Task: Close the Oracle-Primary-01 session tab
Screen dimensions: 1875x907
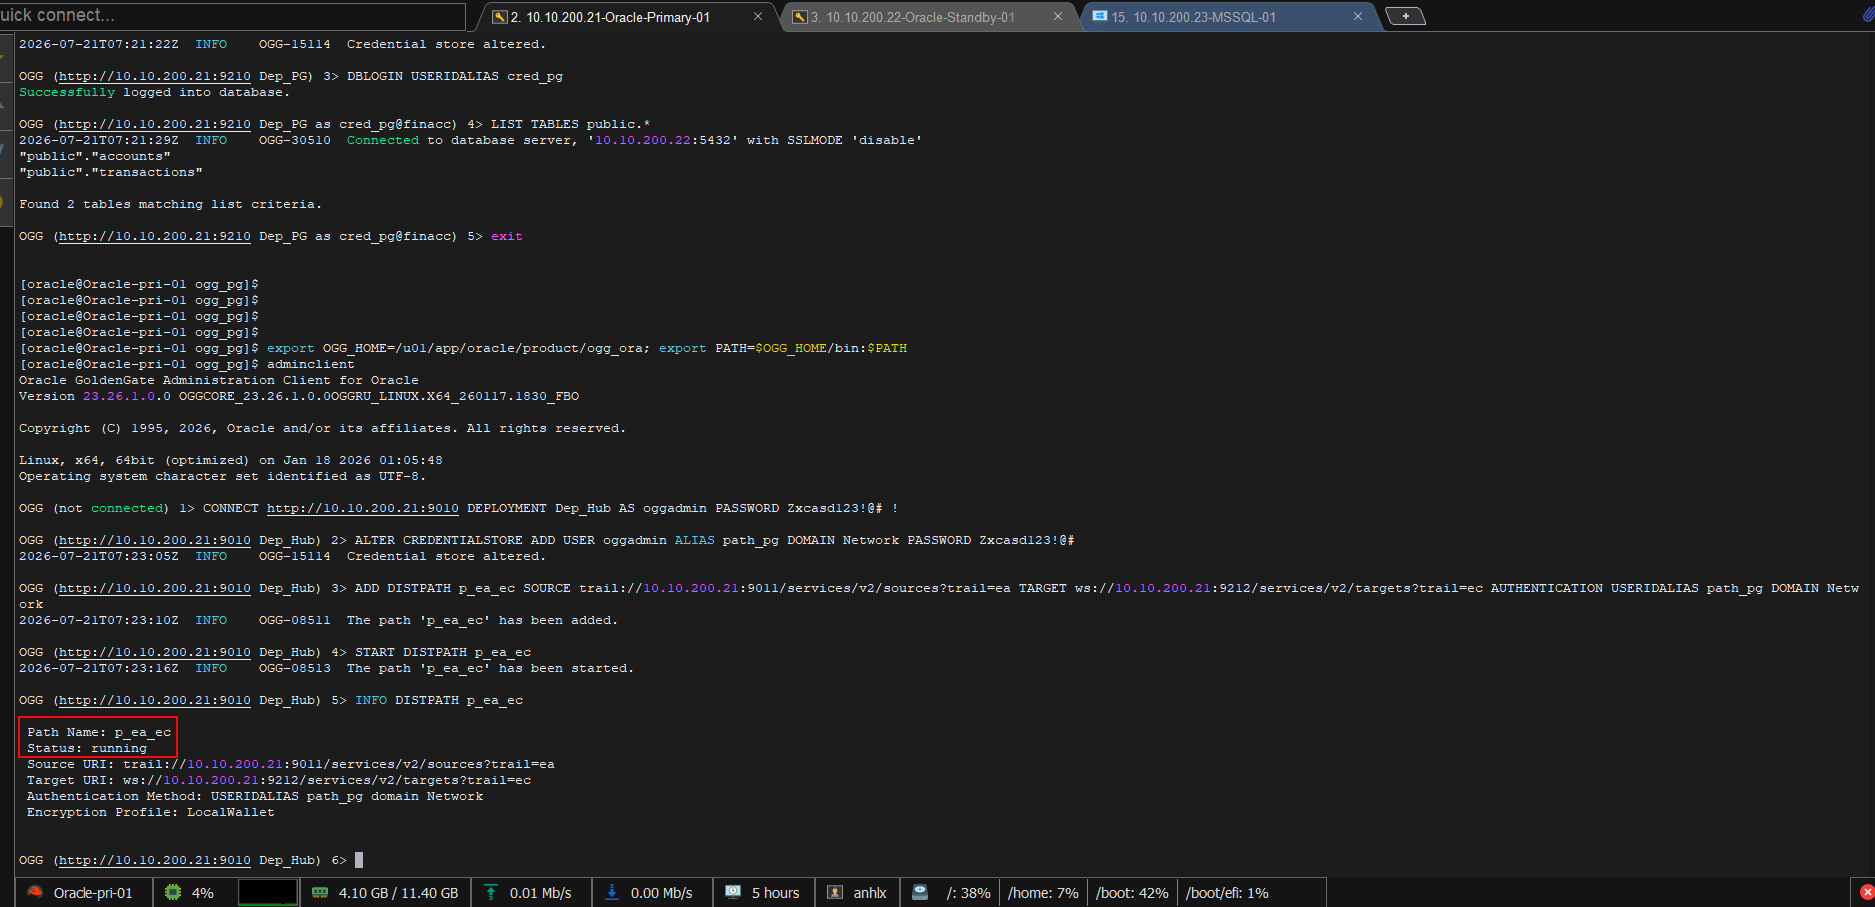Action: [x=758, y=16]
